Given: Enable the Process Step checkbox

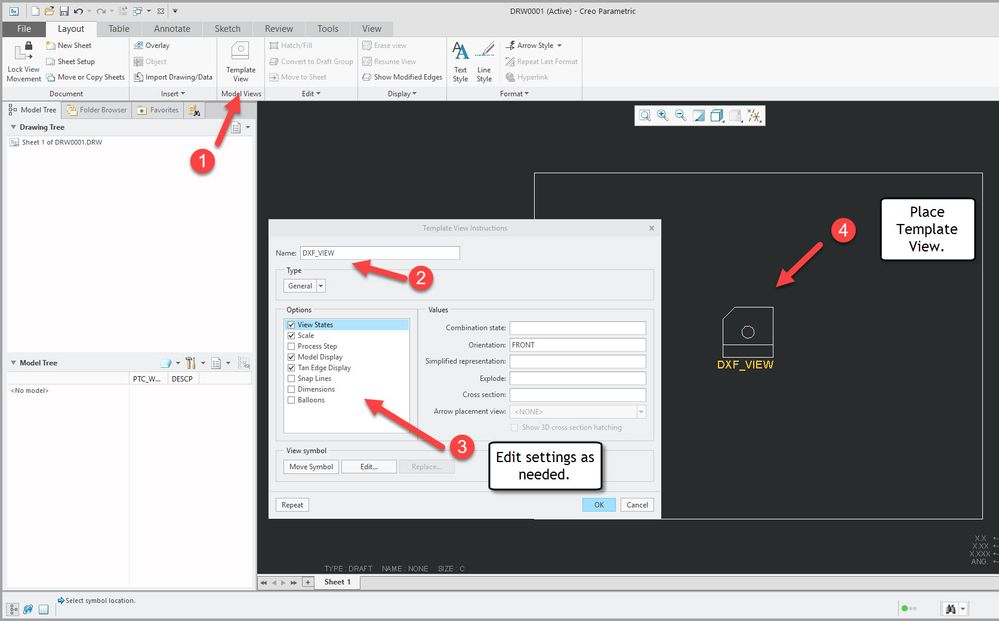Looking at the screenshot, I should tap(291, 346).
